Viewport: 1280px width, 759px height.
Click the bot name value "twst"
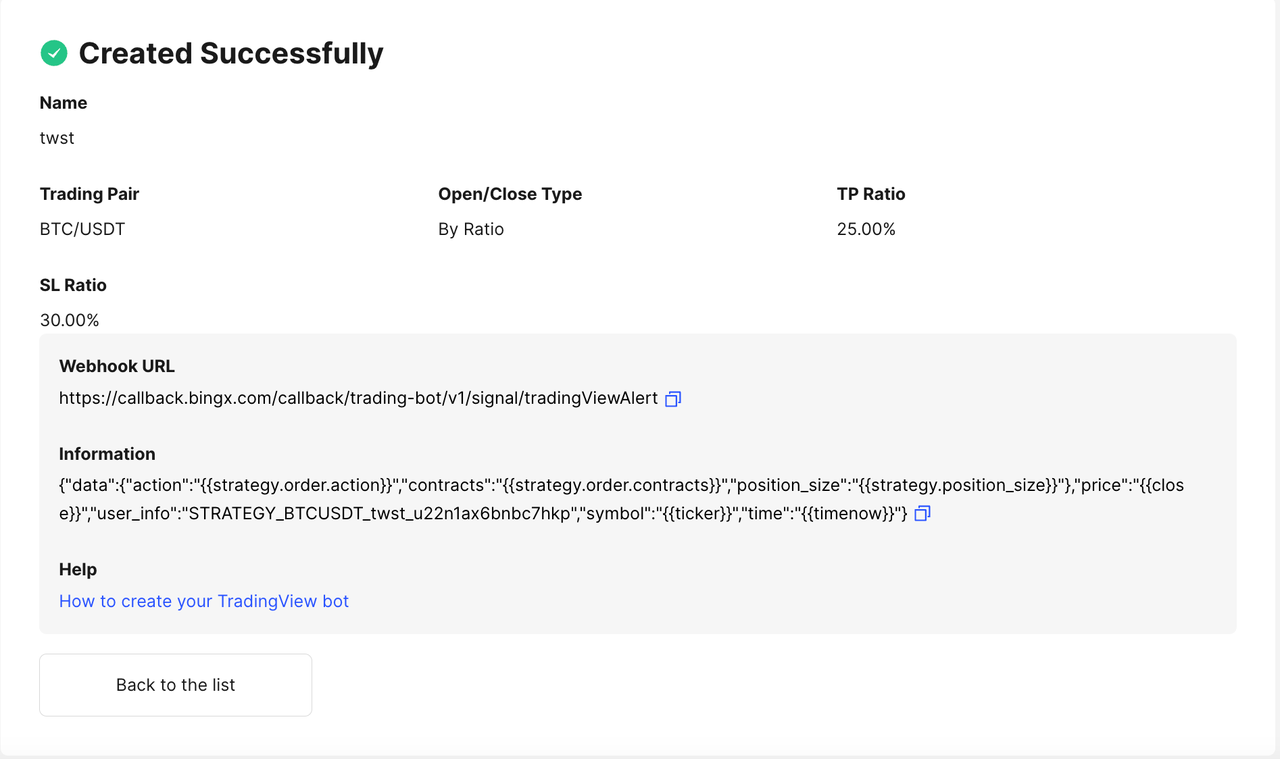[57, 138]
